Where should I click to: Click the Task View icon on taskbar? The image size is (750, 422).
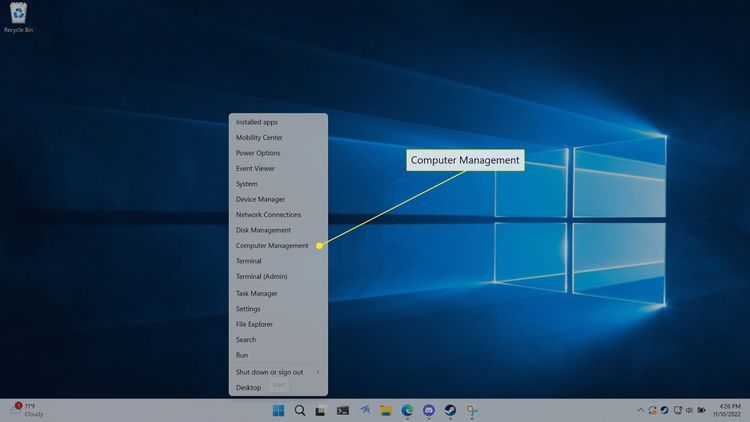click(x=320, y=410)
